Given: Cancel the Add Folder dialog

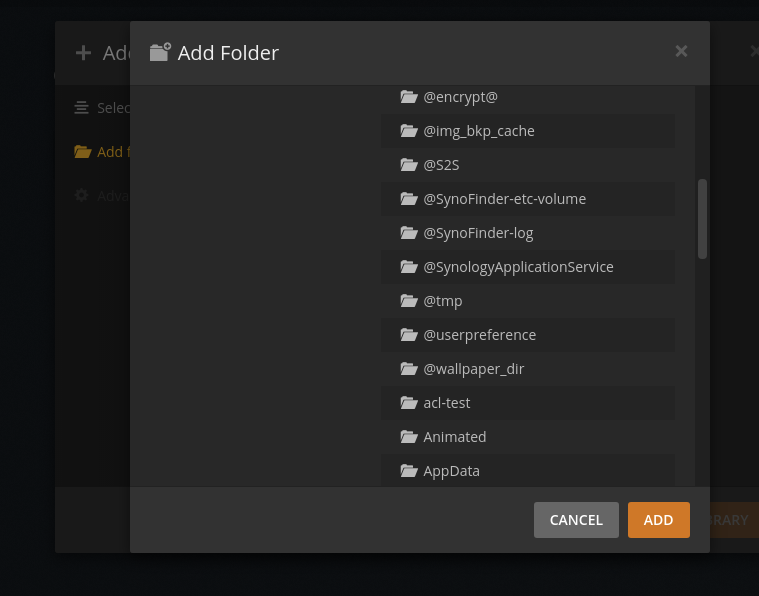Looking at the screenshot, I should pos(576,520).
